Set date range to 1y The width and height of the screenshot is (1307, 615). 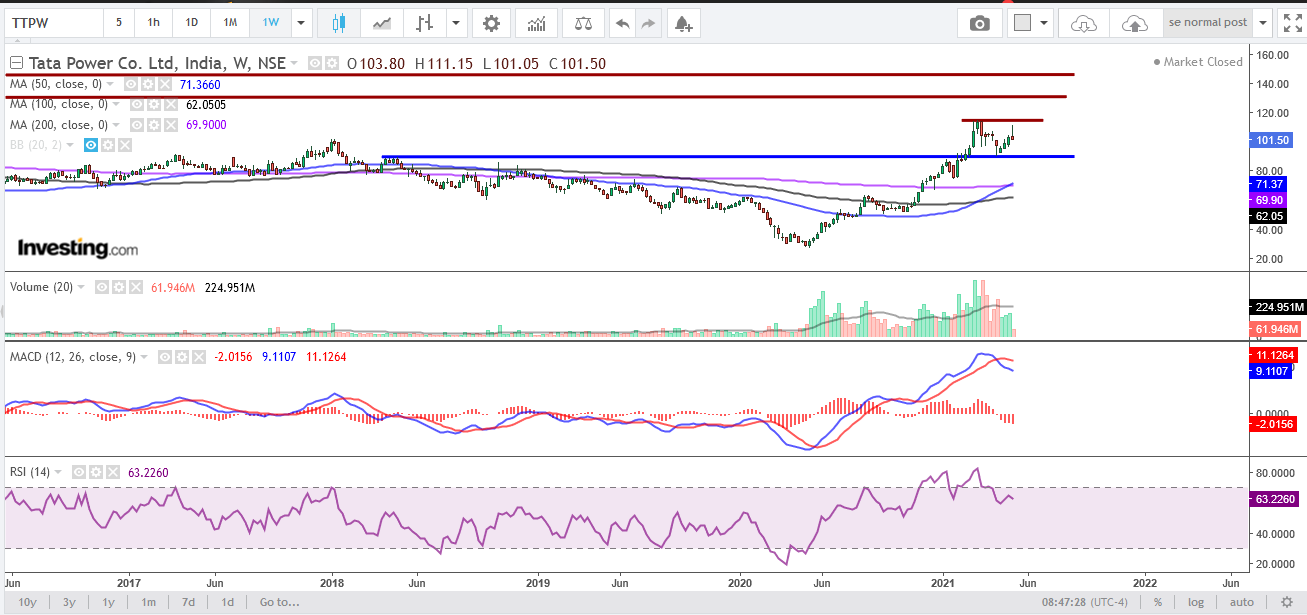(109, 602)
